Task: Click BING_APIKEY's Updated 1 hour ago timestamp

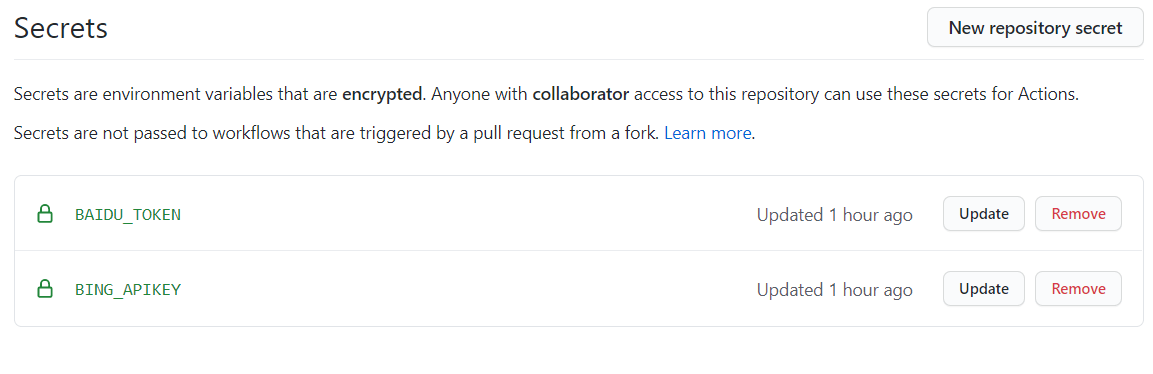Action: pos(835,290)
